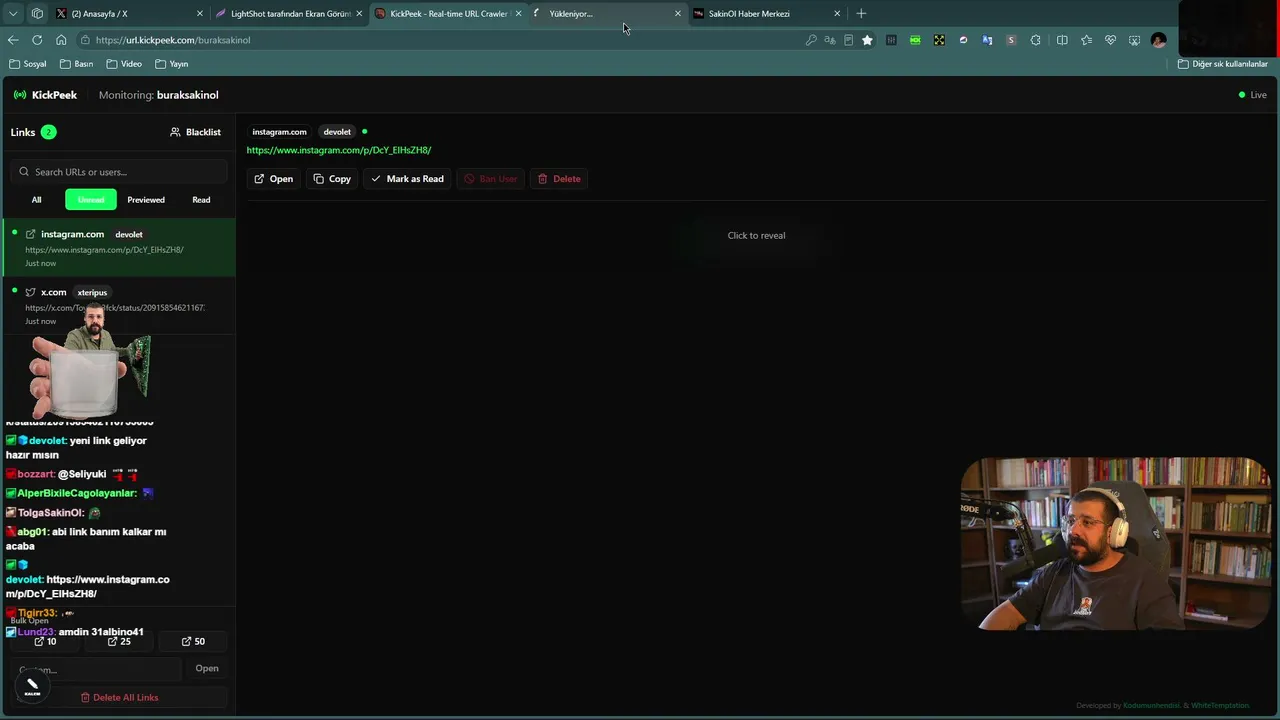This screenshot has height=720, width=1280.
Task: Delete the selected link
Action: tap(559, 179)
